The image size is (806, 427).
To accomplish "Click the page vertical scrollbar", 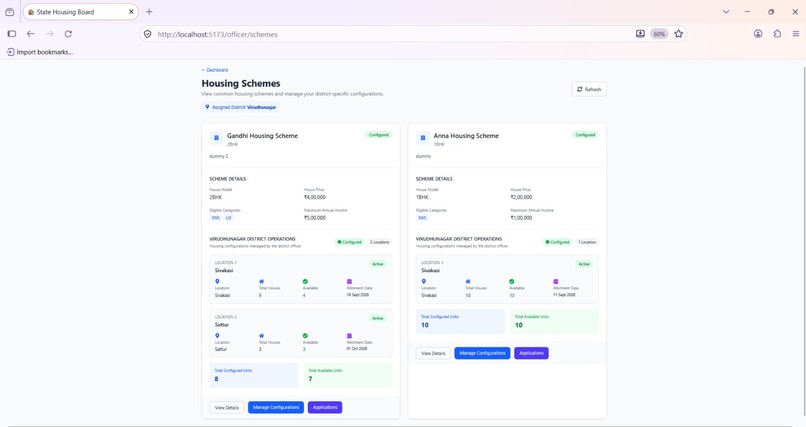I will (x=803, y=242).
